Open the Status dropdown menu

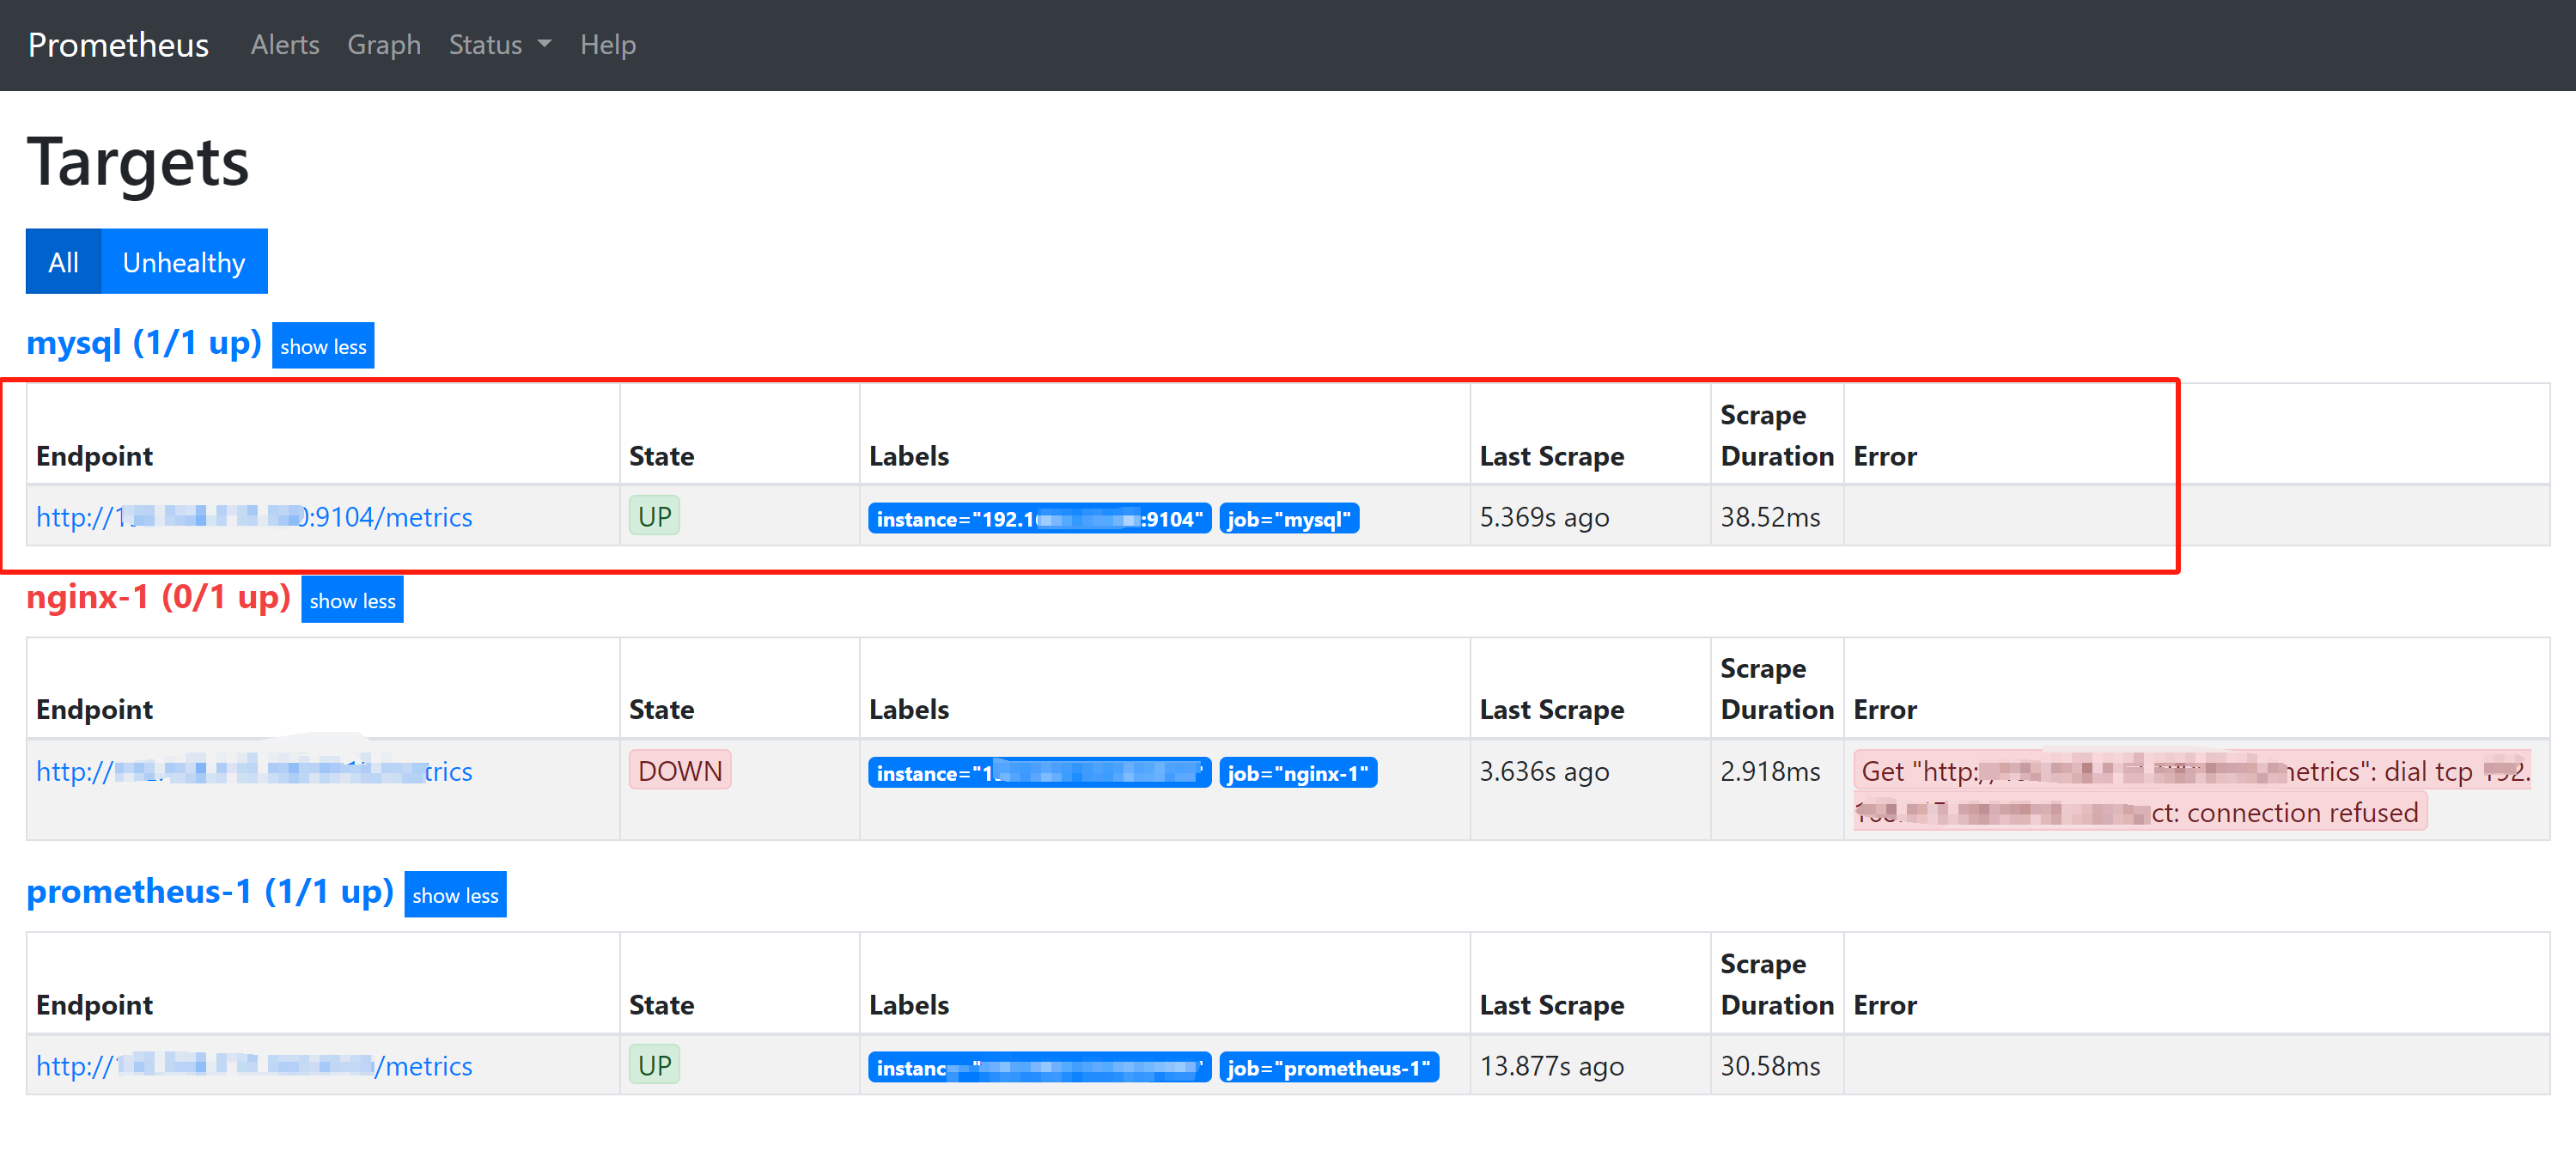click(499, 45)
